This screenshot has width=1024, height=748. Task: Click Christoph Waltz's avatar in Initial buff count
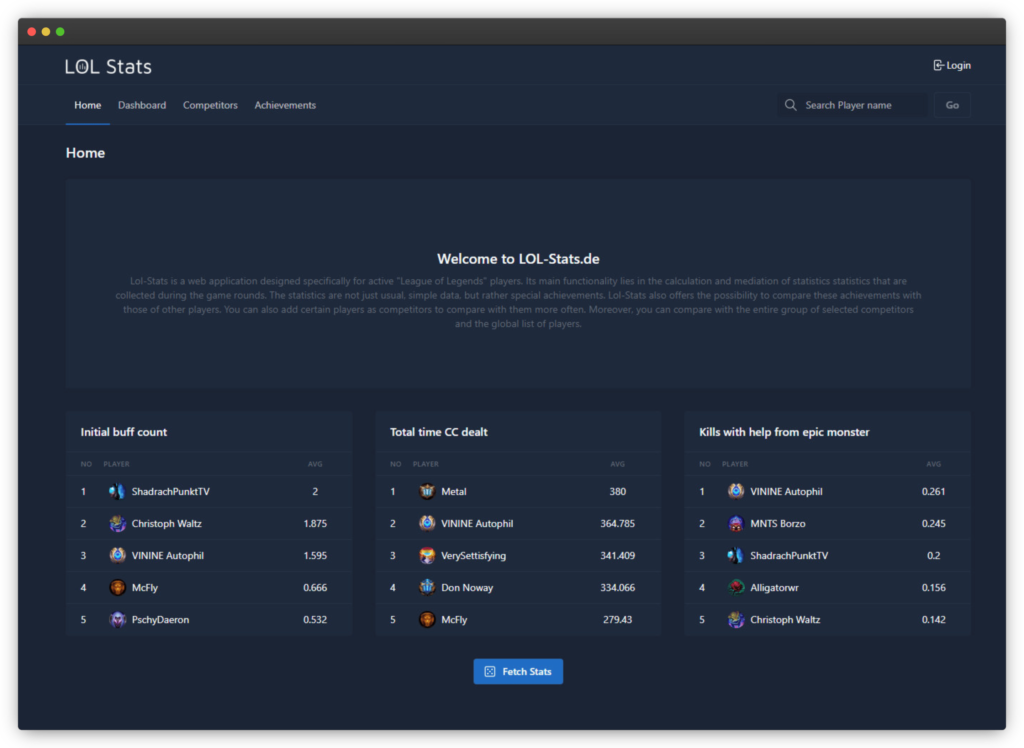tap(117, 524)
